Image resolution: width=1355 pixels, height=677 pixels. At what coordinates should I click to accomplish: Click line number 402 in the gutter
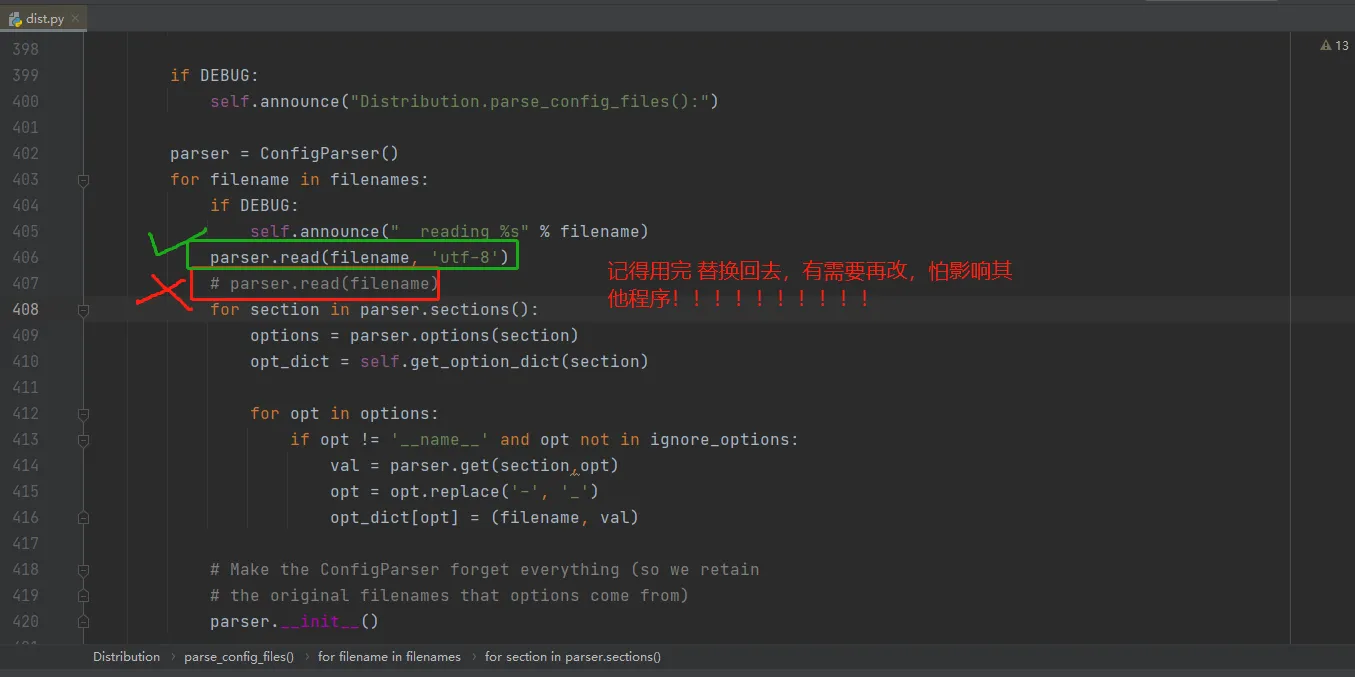pyautogui.click(x=25, y=154)
